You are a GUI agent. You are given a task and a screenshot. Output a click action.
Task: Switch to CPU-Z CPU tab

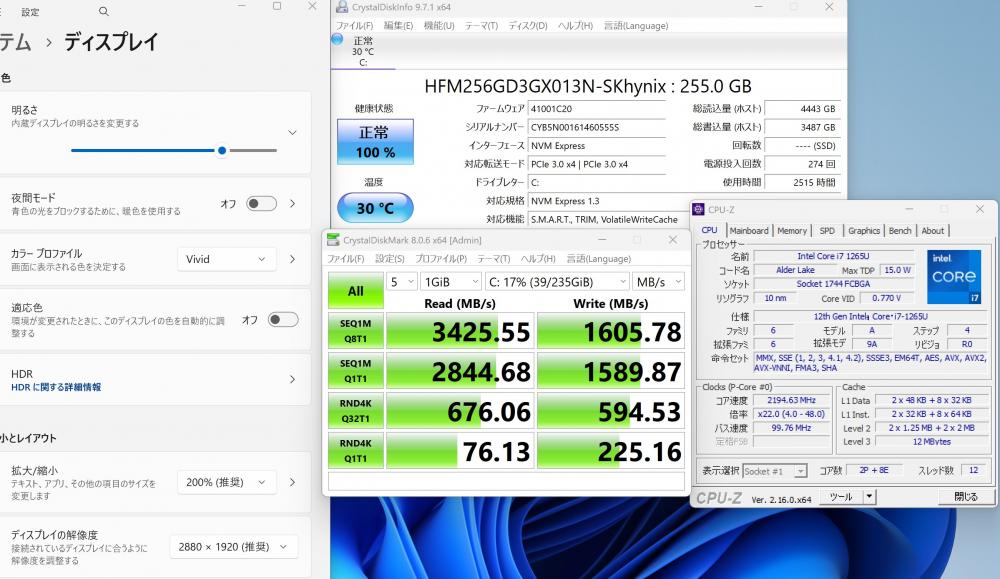point(709,230)
